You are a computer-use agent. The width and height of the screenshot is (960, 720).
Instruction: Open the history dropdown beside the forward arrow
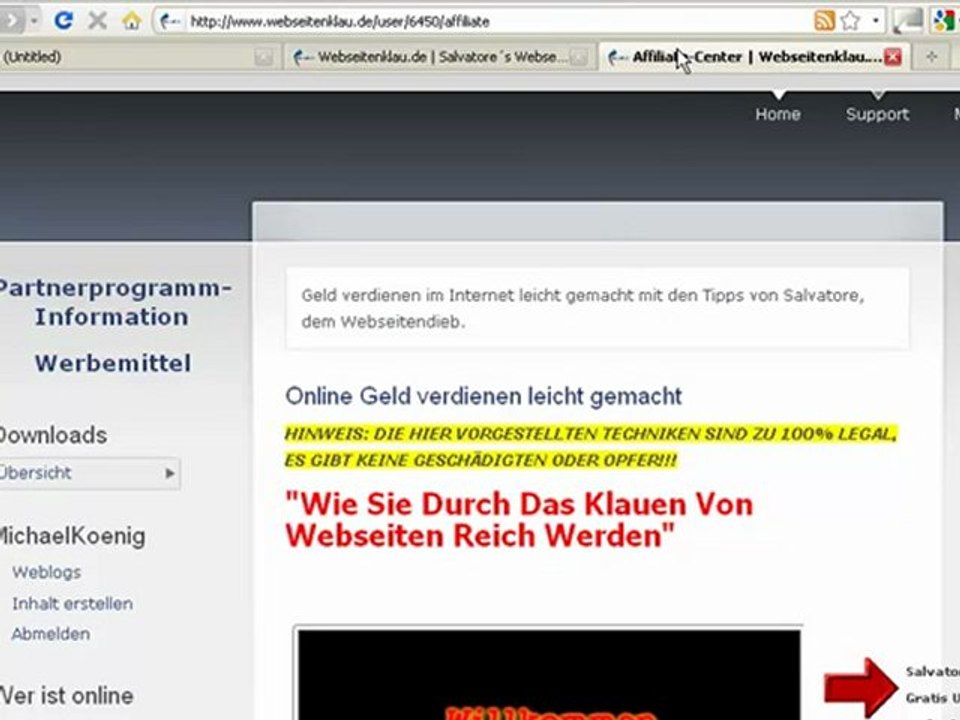tap(34, 21)
